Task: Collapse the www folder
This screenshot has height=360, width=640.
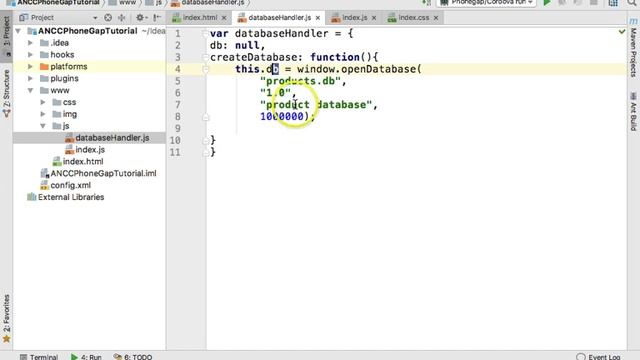Action: pos(30,90)
